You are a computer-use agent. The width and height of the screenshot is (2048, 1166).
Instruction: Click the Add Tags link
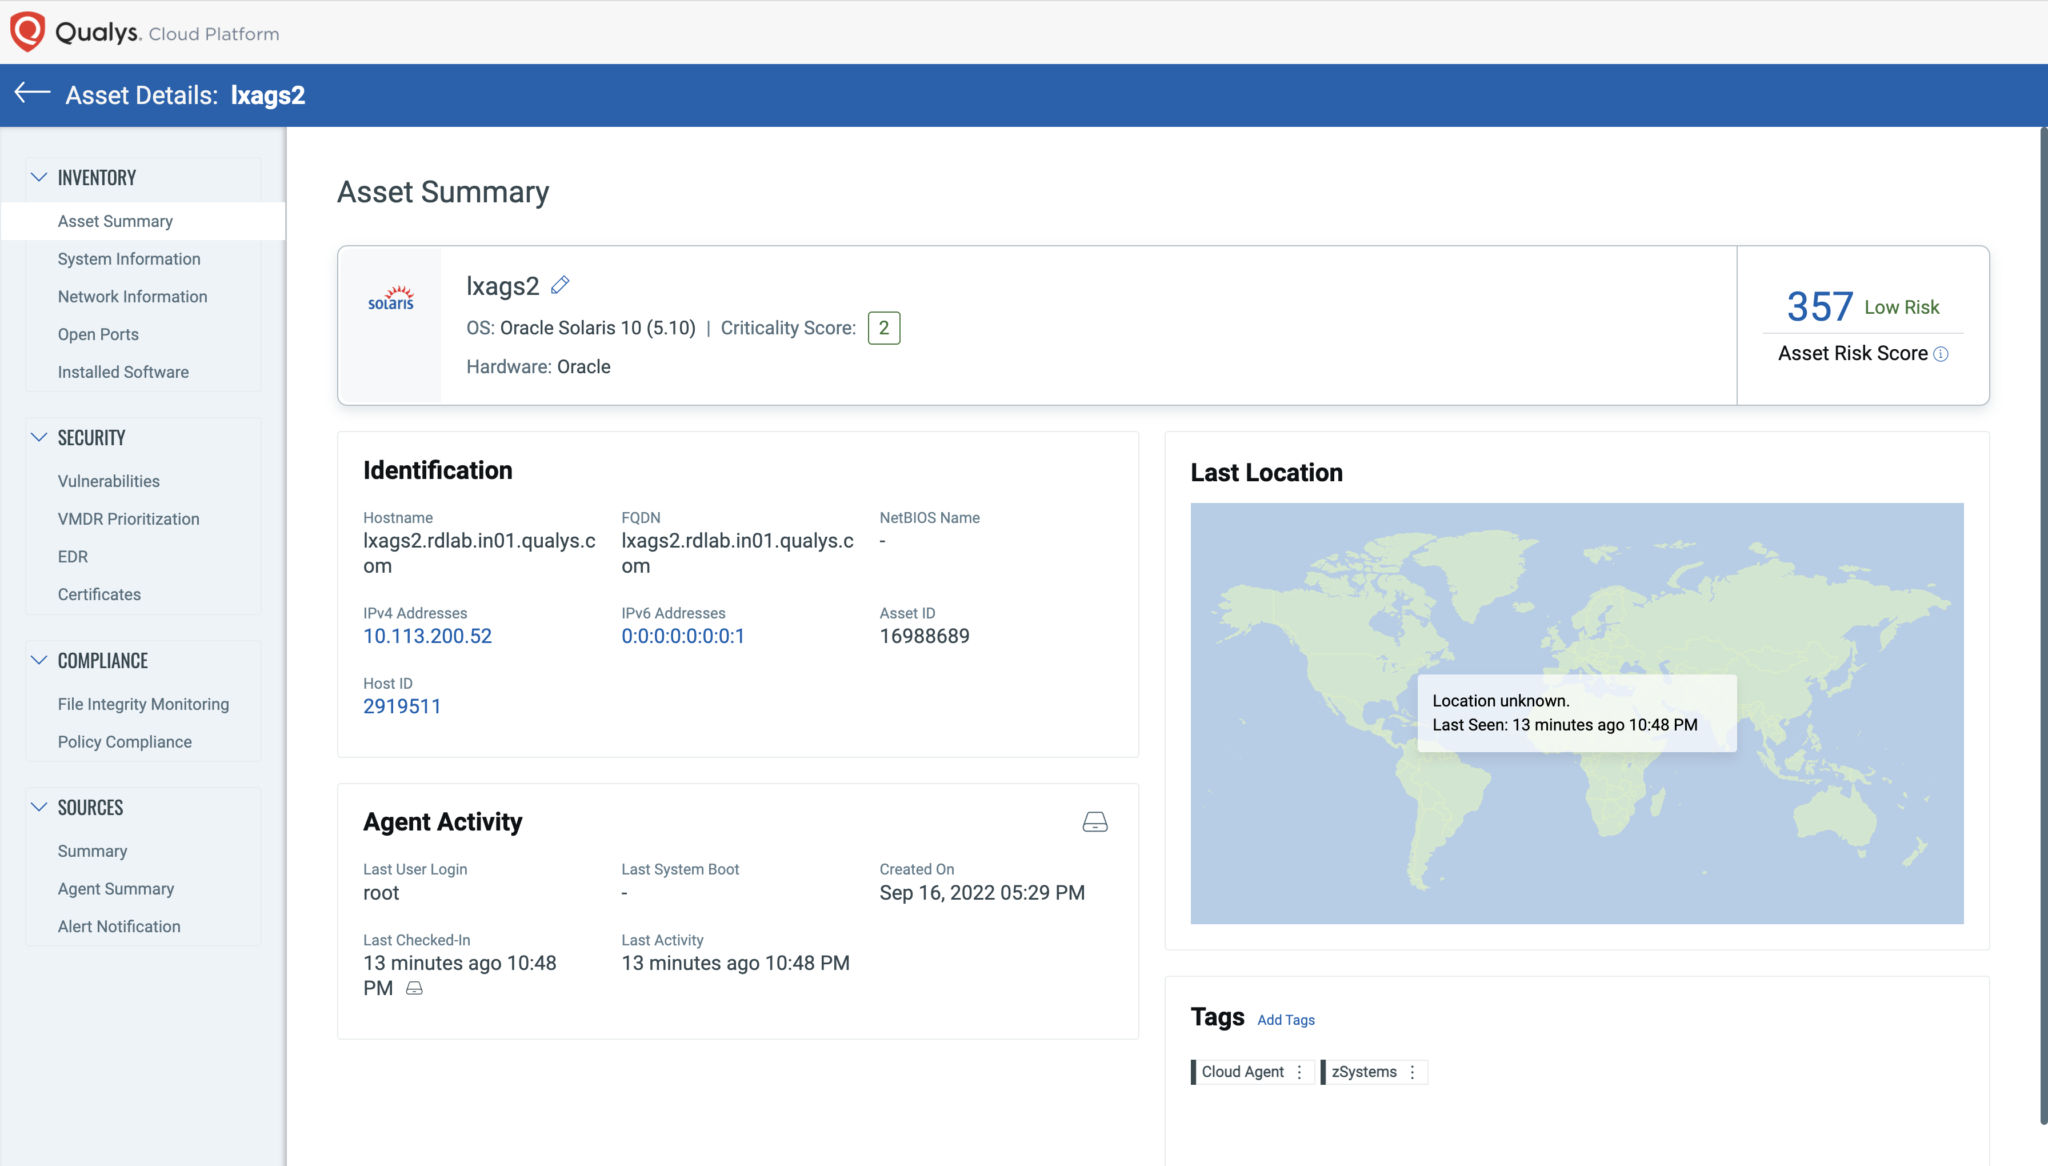click(1286, 1019)
